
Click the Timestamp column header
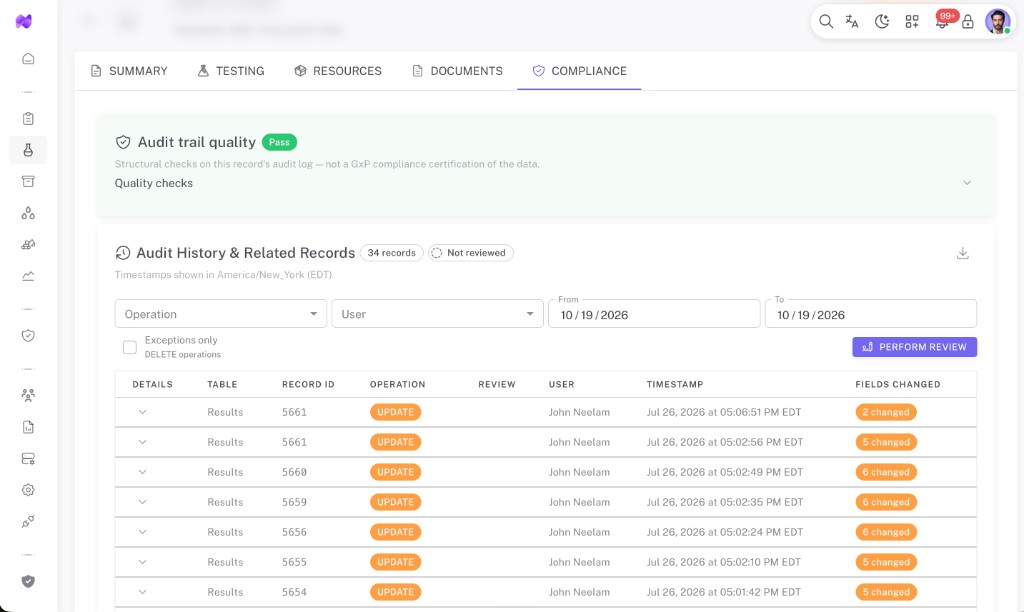pos(675,384)
